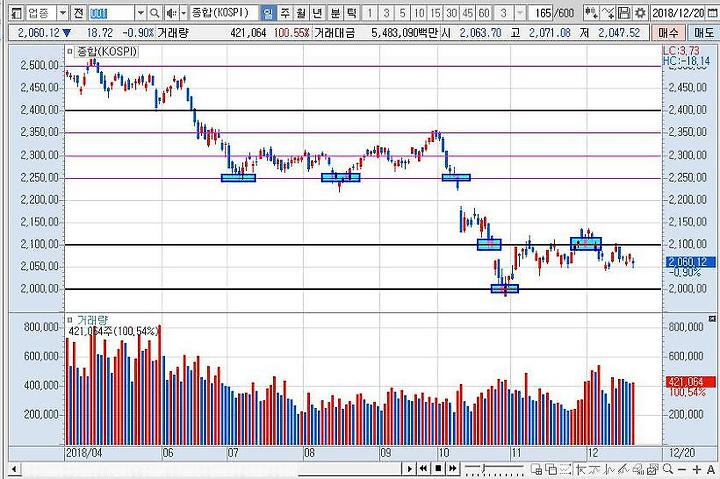Click the 1-minute interval button
This screenshot has height=479, width=720.
point(370,13)
